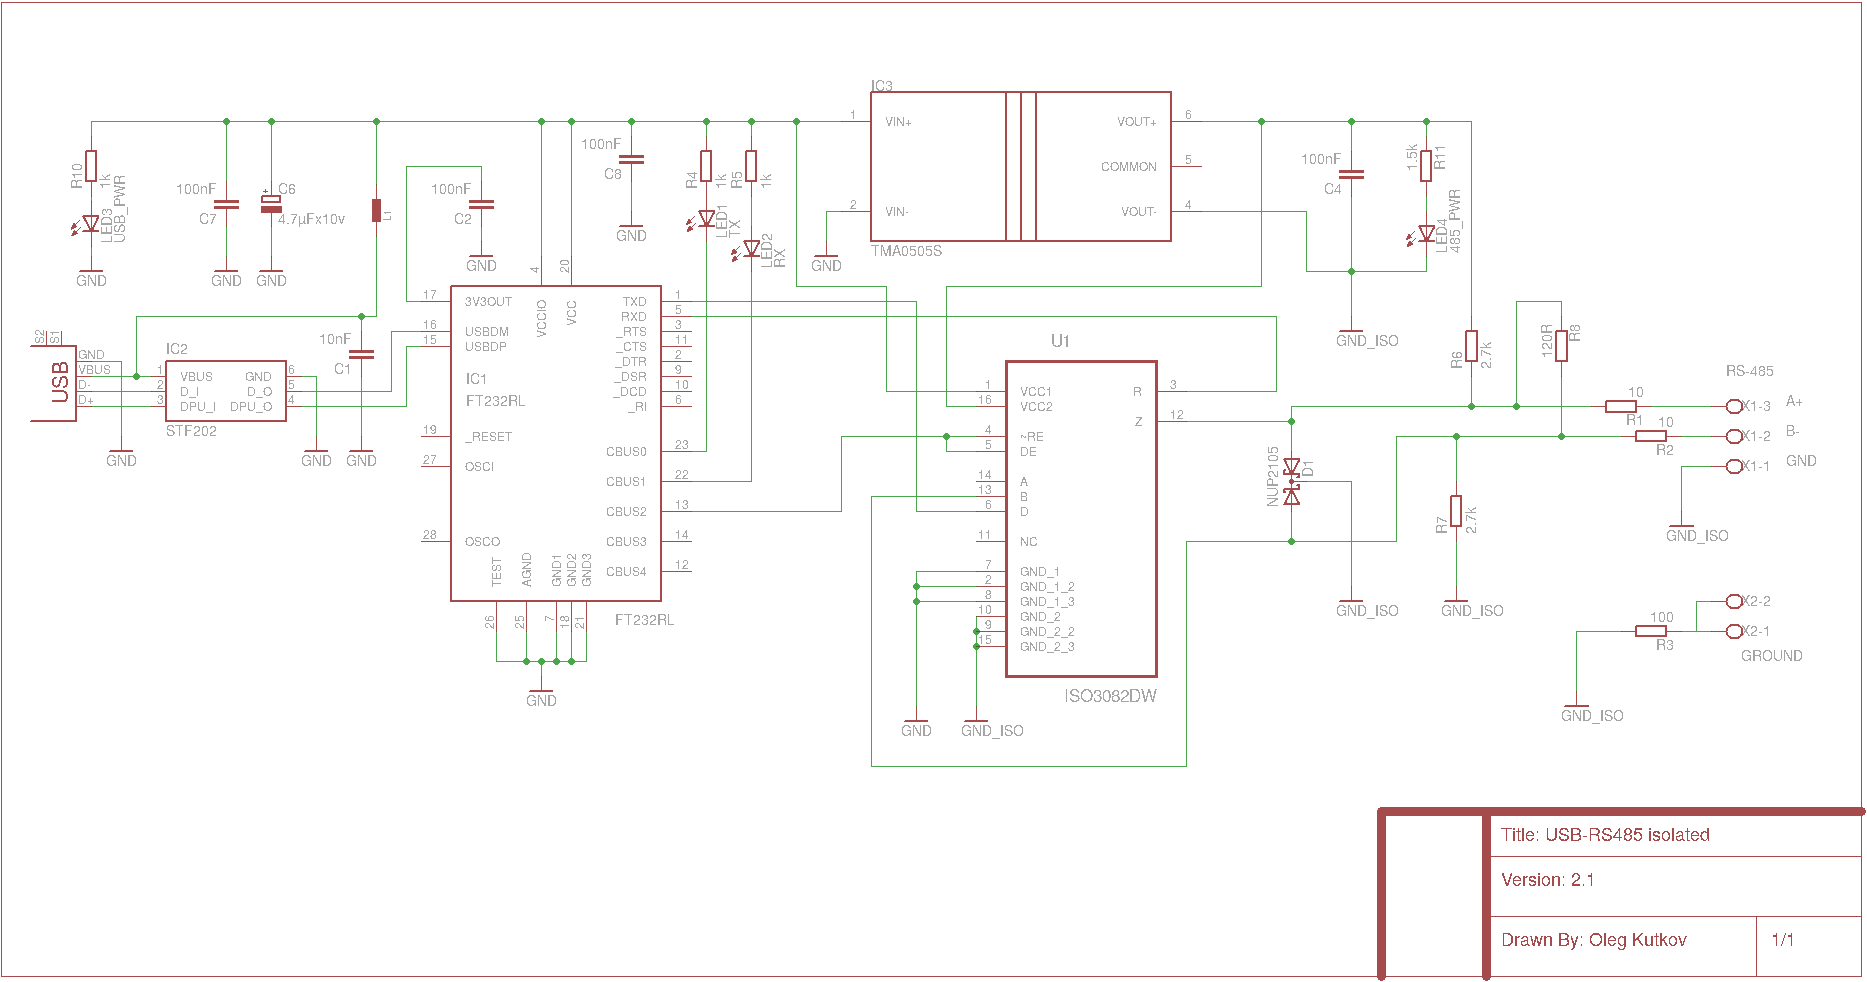
Task: Select the LED2 RX diode symbol
Action: (751, 249)
